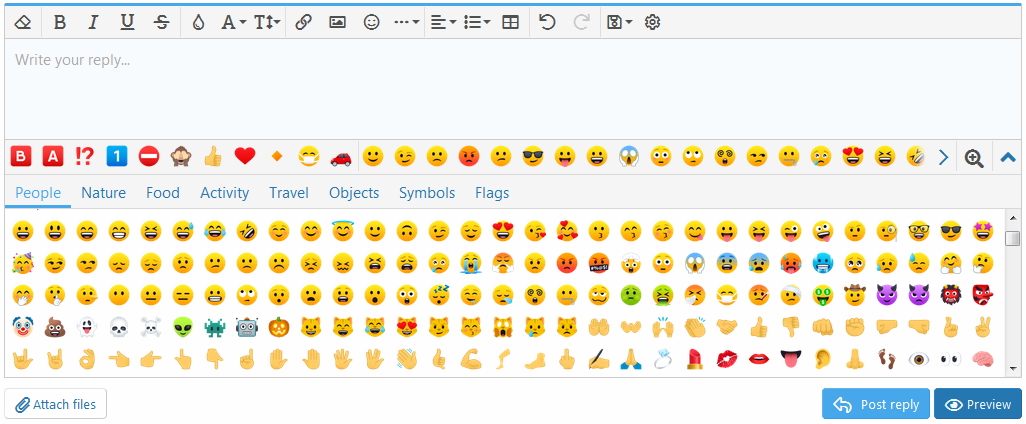This screenshot has width=1026, height=424.
Task: Undo the last edit
Action: tap(547, 21)
